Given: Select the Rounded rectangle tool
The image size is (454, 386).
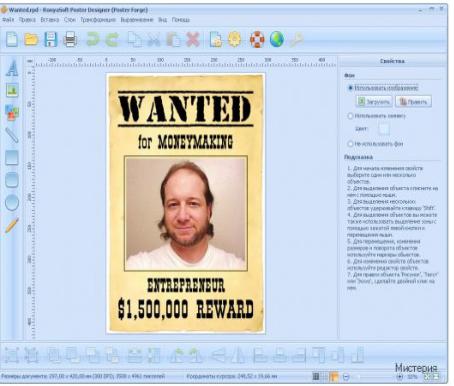Looking at the screenshot, I should (12, 180).
